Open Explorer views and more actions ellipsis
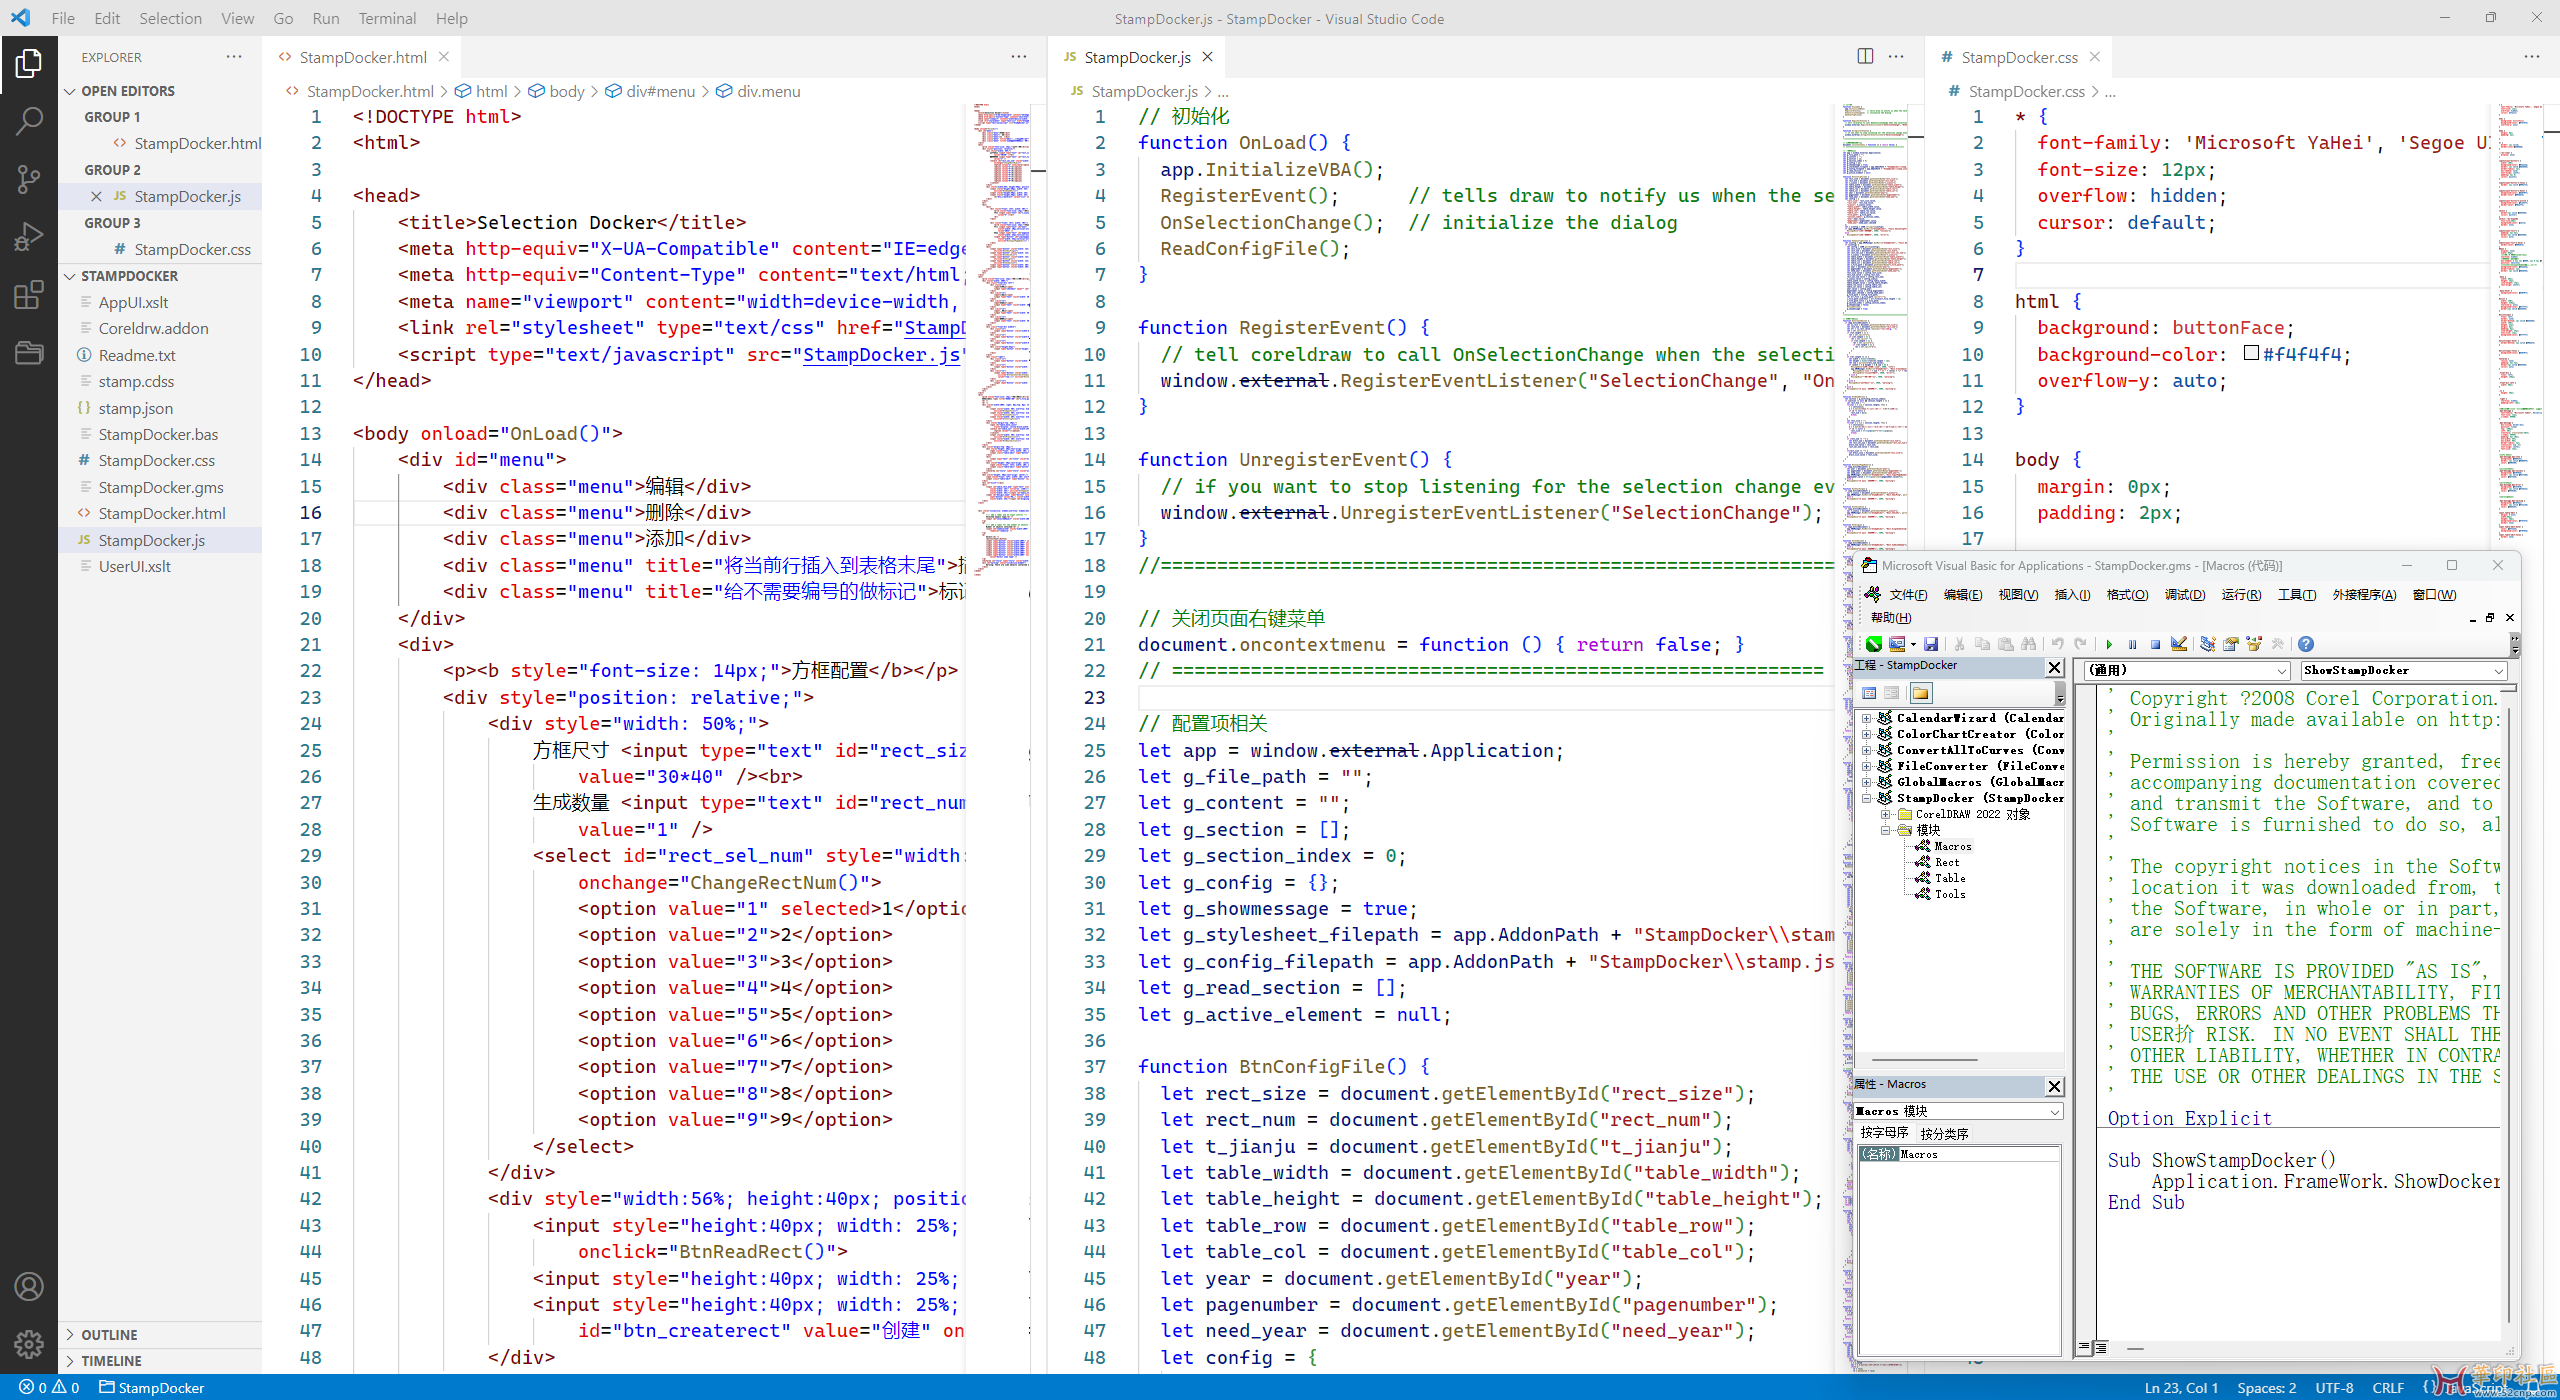The width and height of the screenshot is (2560, 1400). pyautogui.click(x=234, y=57)
